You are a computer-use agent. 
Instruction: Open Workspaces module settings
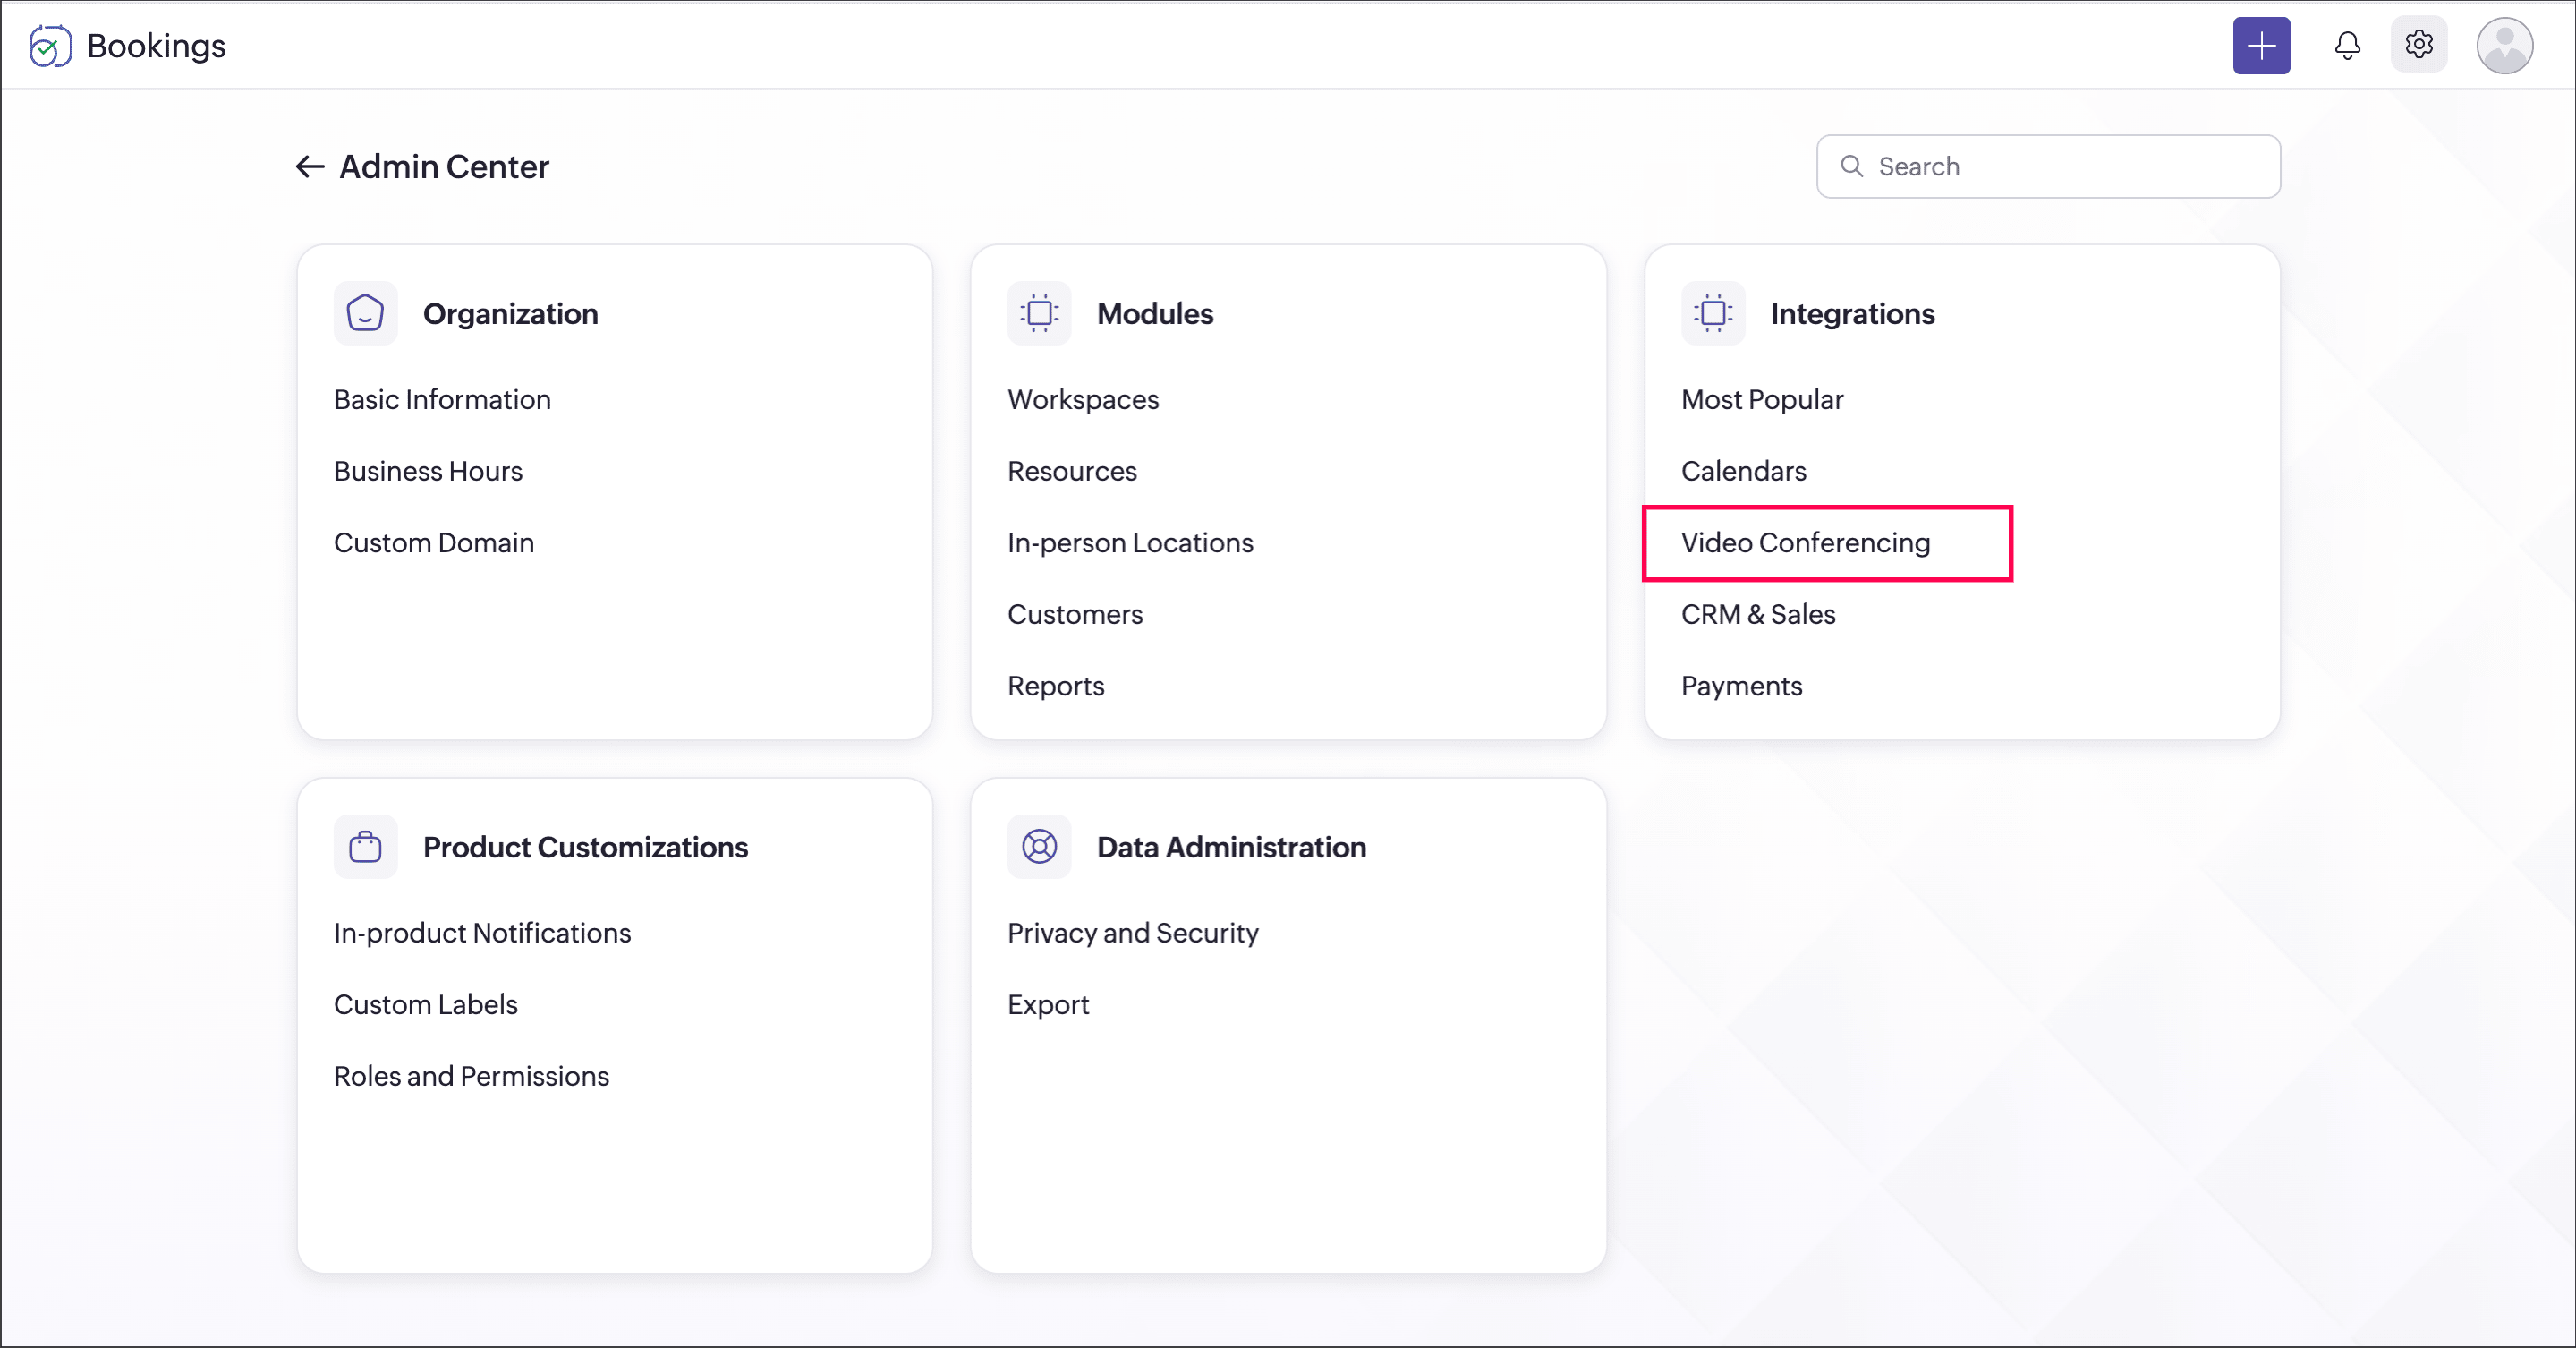coord(1083,400)
